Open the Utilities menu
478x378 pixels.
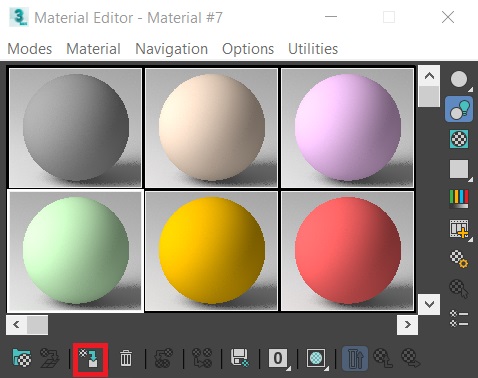313,49
